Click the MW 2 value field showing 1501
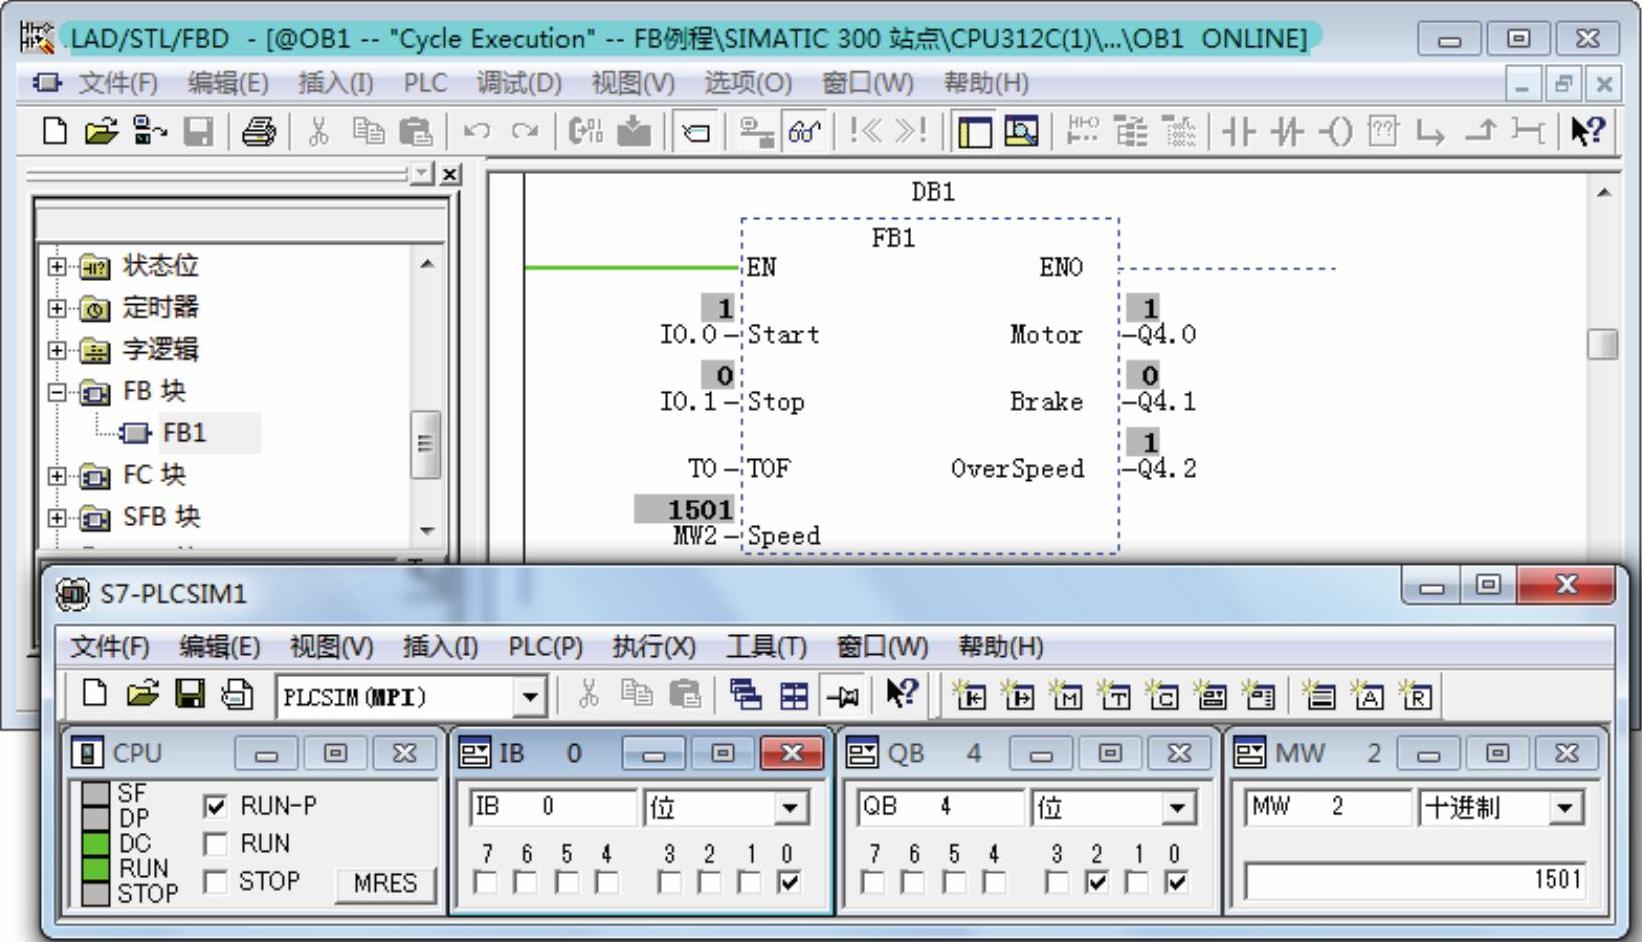This screenshot has height=942, width=1642. point(1416,881)
